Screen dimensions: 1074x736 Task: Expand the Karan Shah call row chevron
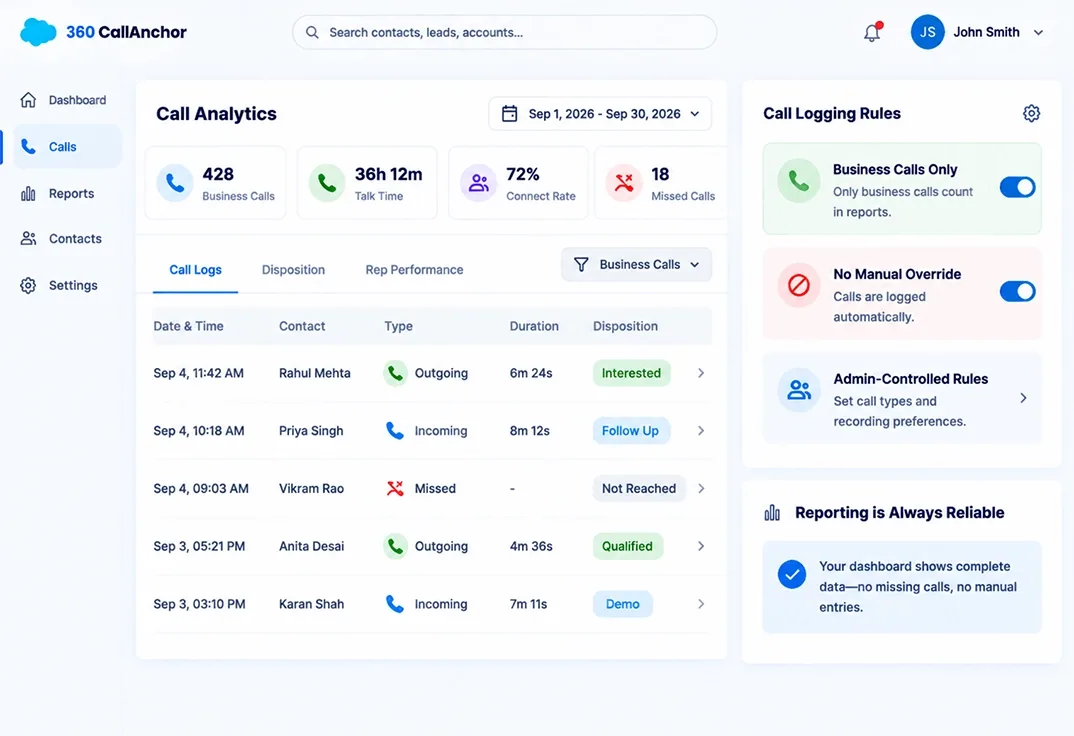701,604
